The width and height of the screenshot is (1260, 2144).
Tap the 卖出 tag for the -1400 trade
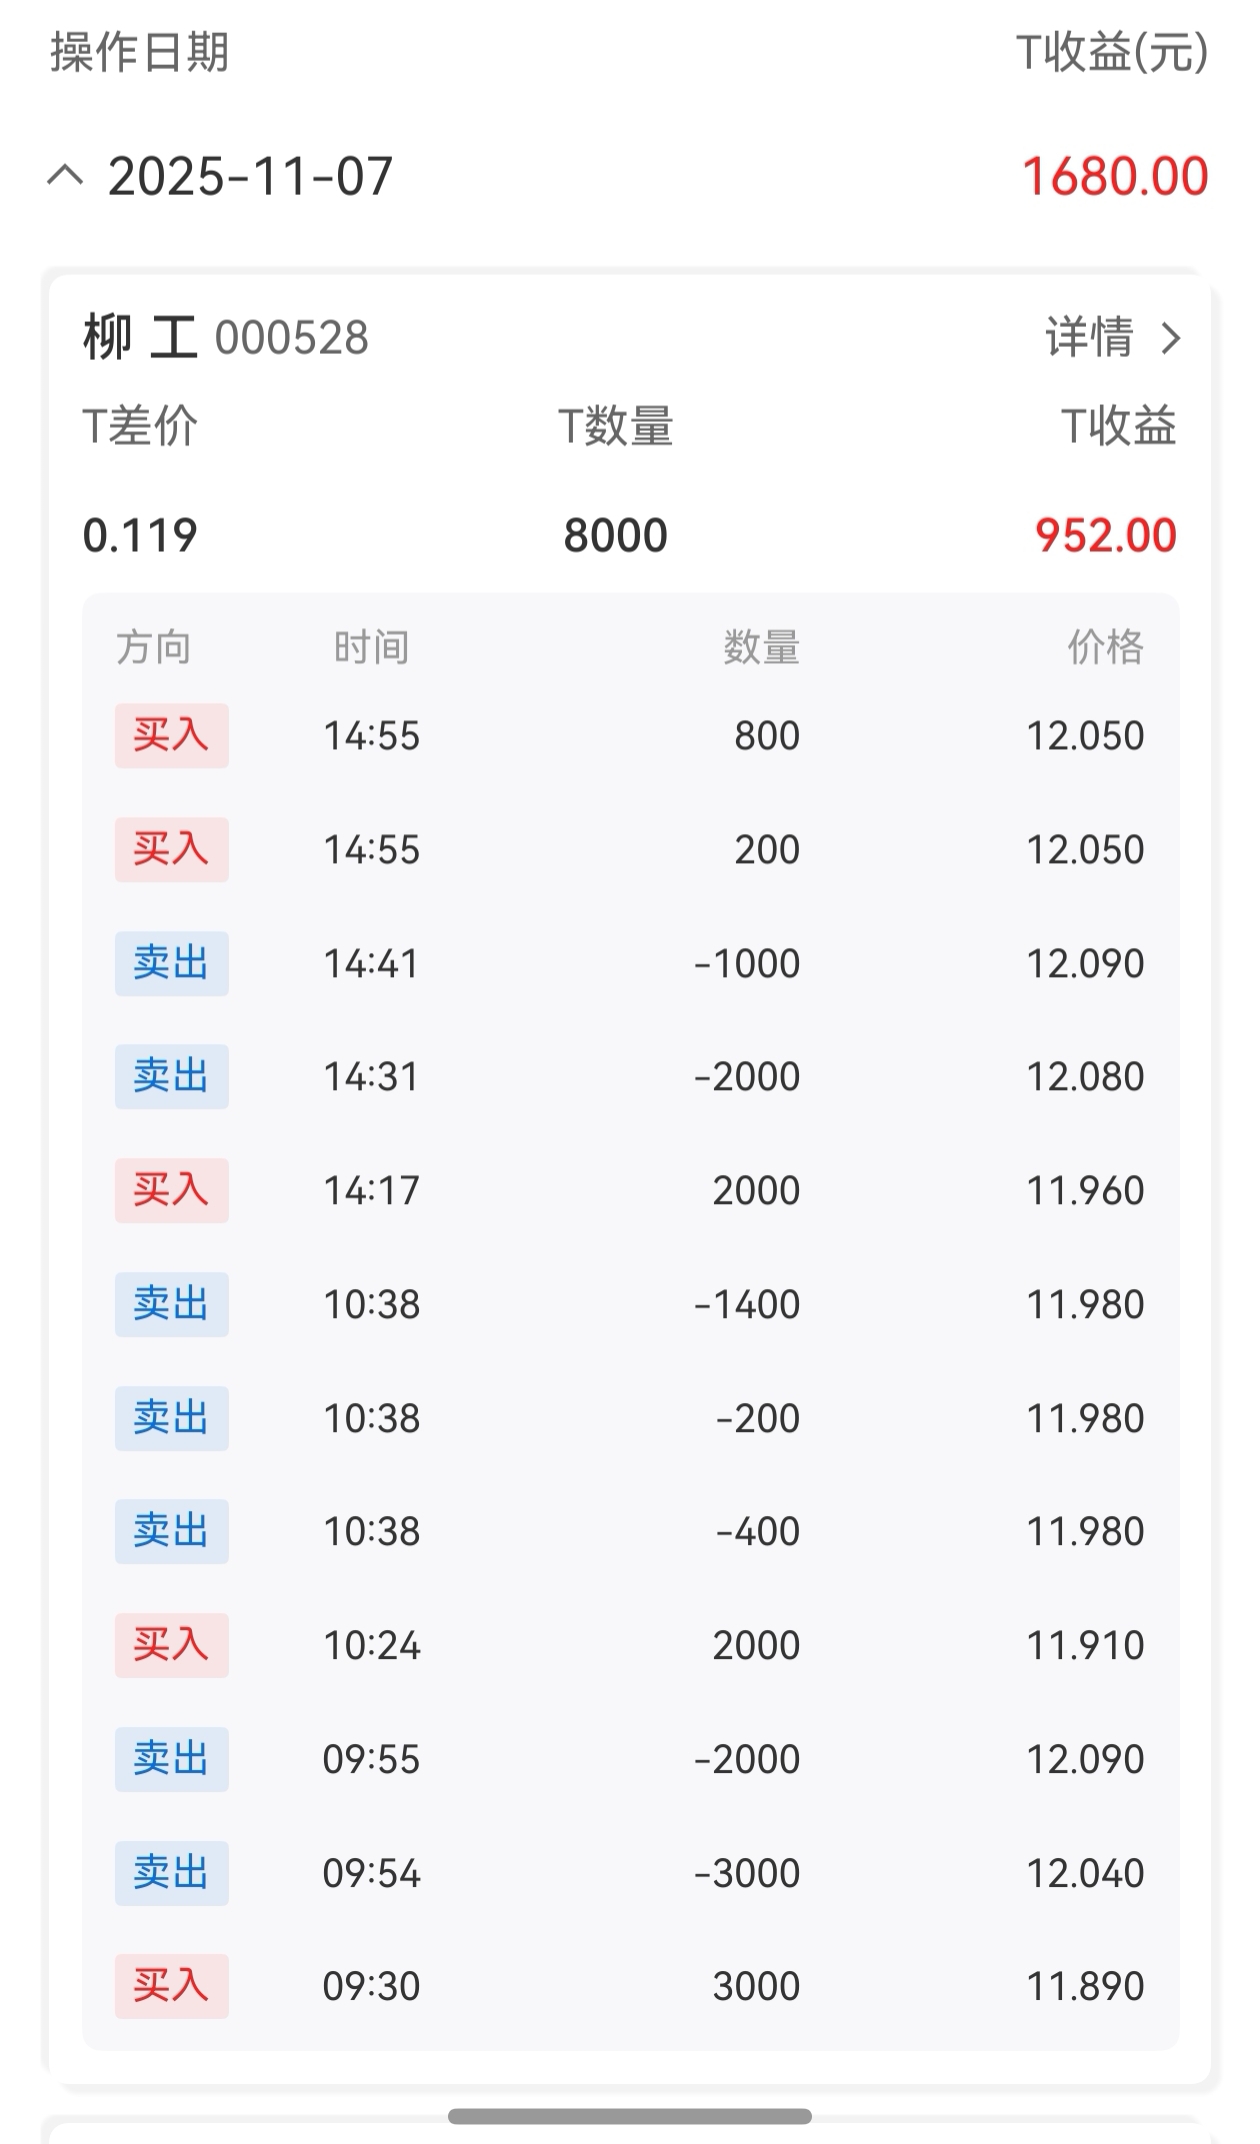coord(172,1304)
